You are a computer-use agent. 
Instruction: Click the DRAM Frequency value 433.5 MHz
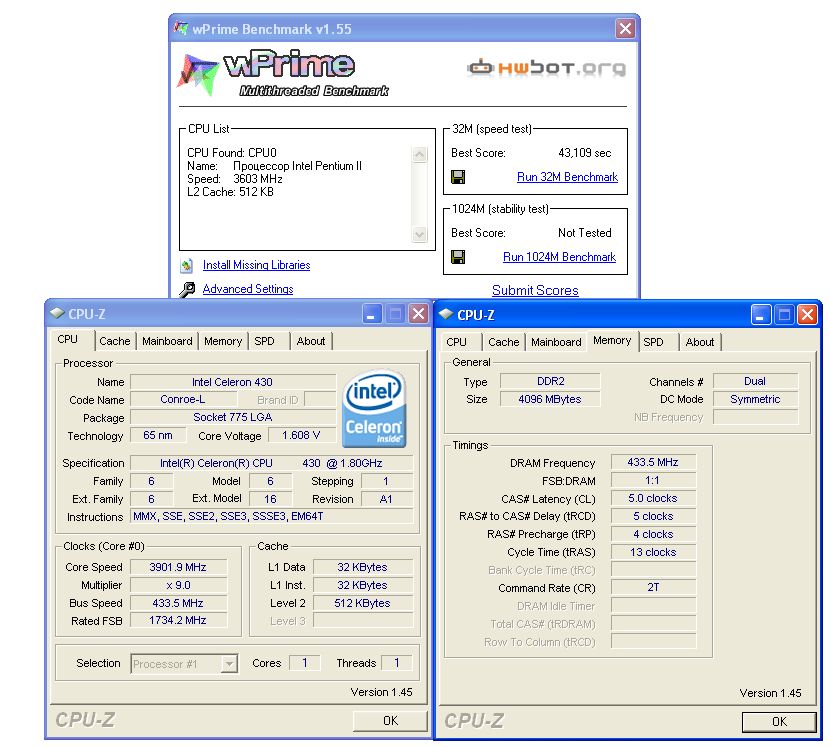pos(654,462)
